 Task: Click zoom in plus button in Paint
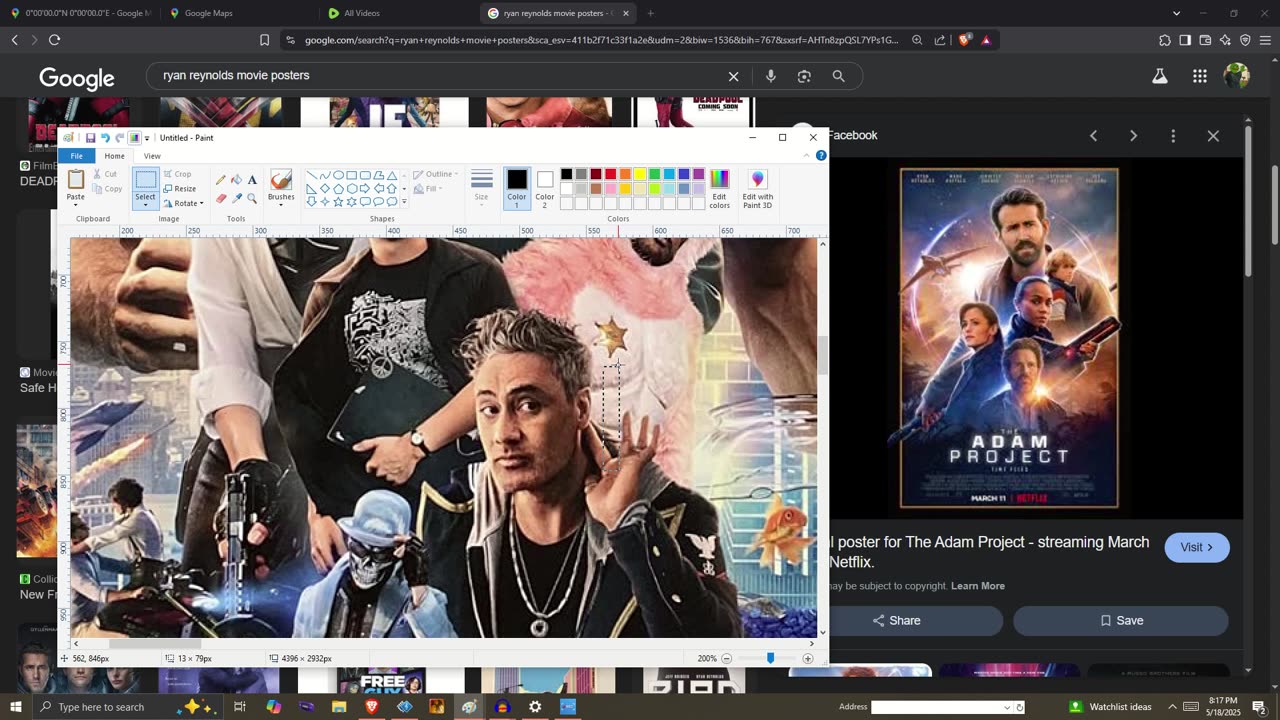coord(808,659)
